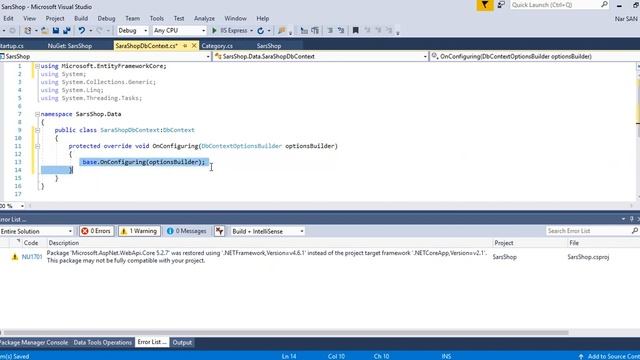Screen dimensions: 640x360
Task: Sort by the Project column header
Action: (x=504, y=243)
